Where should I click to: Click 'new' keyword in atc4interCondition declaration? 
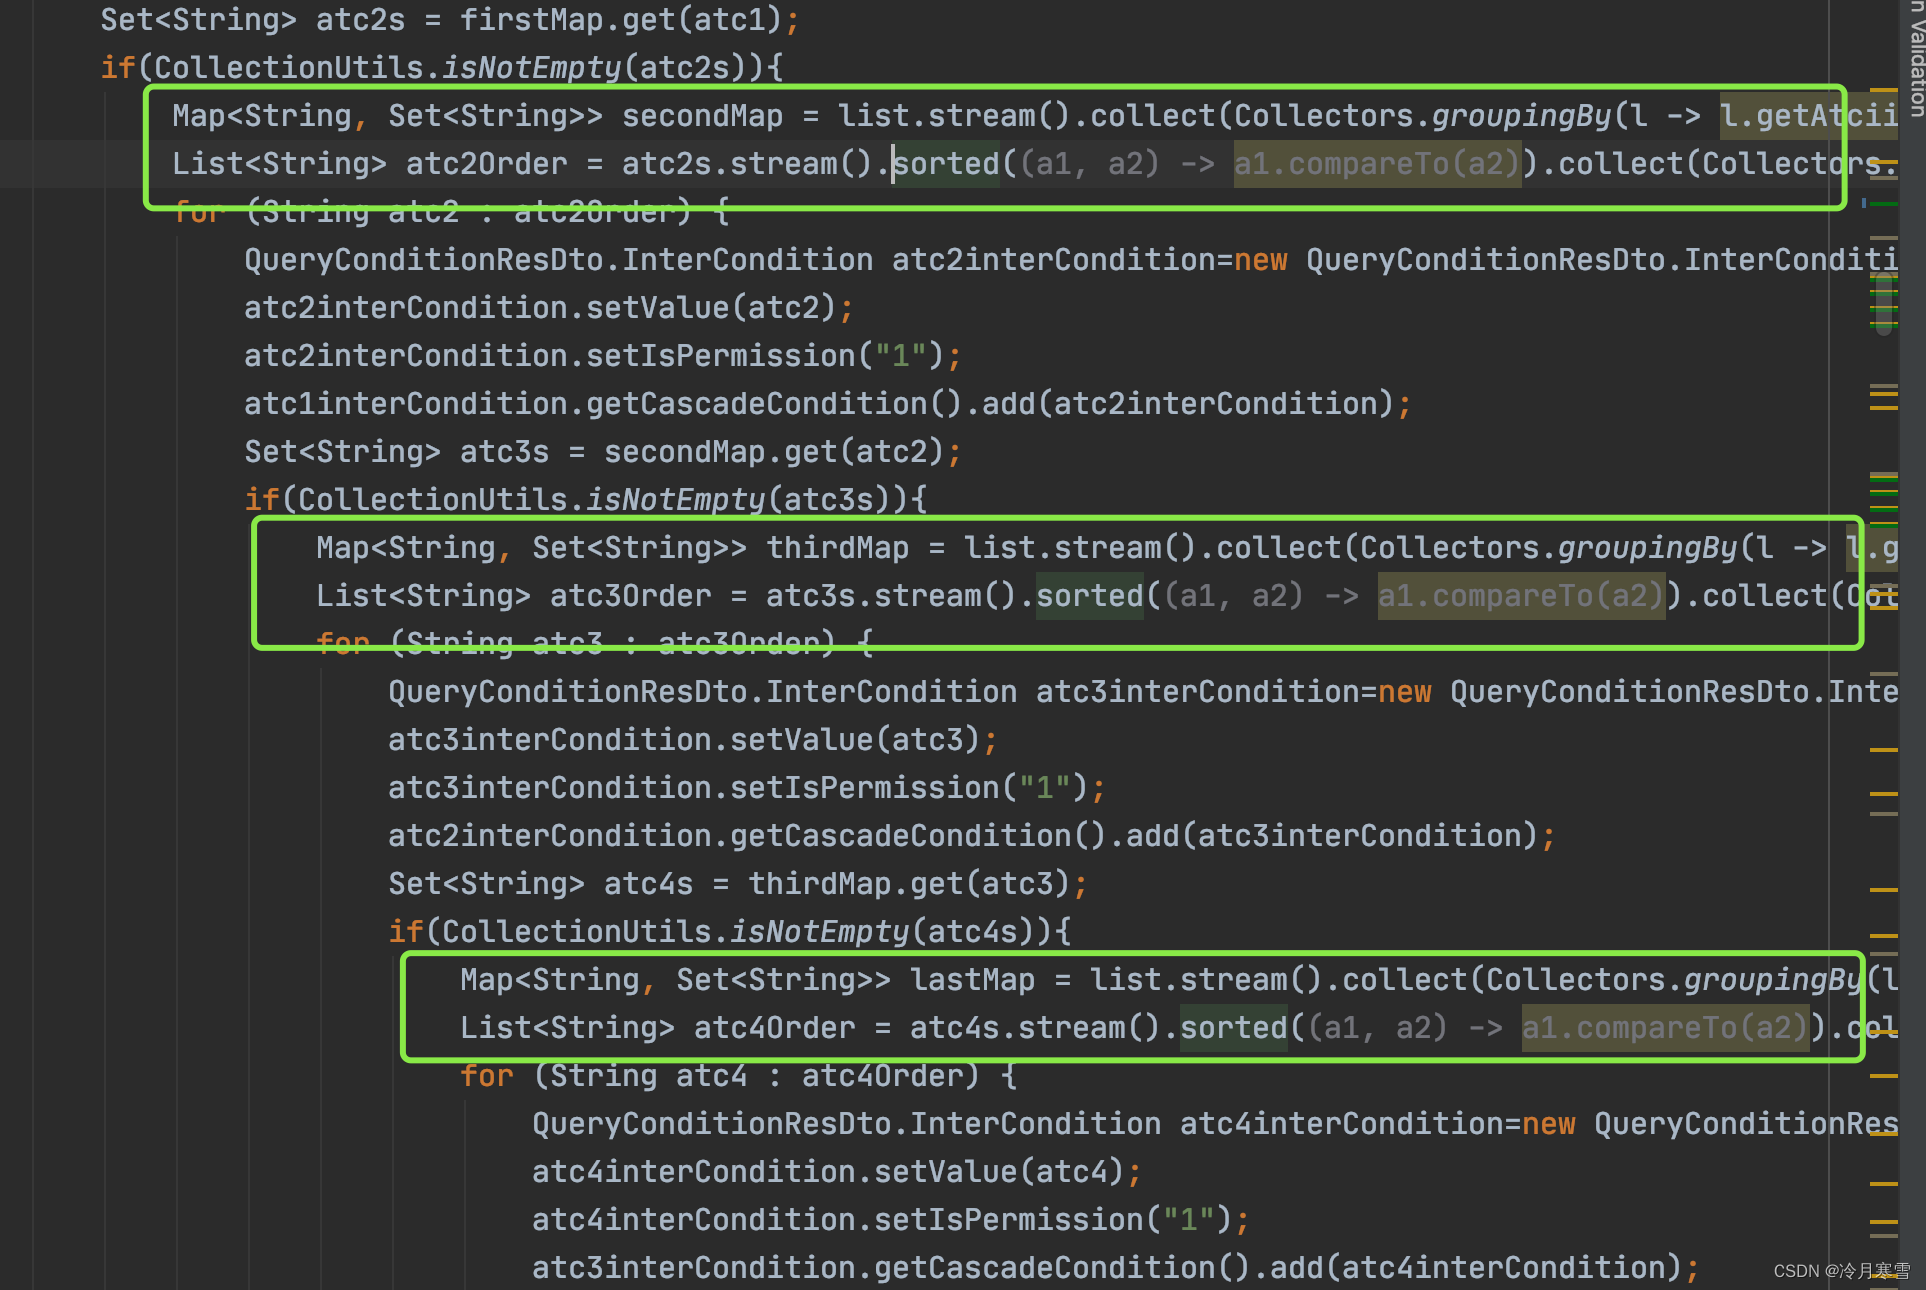[1548, 1124]
